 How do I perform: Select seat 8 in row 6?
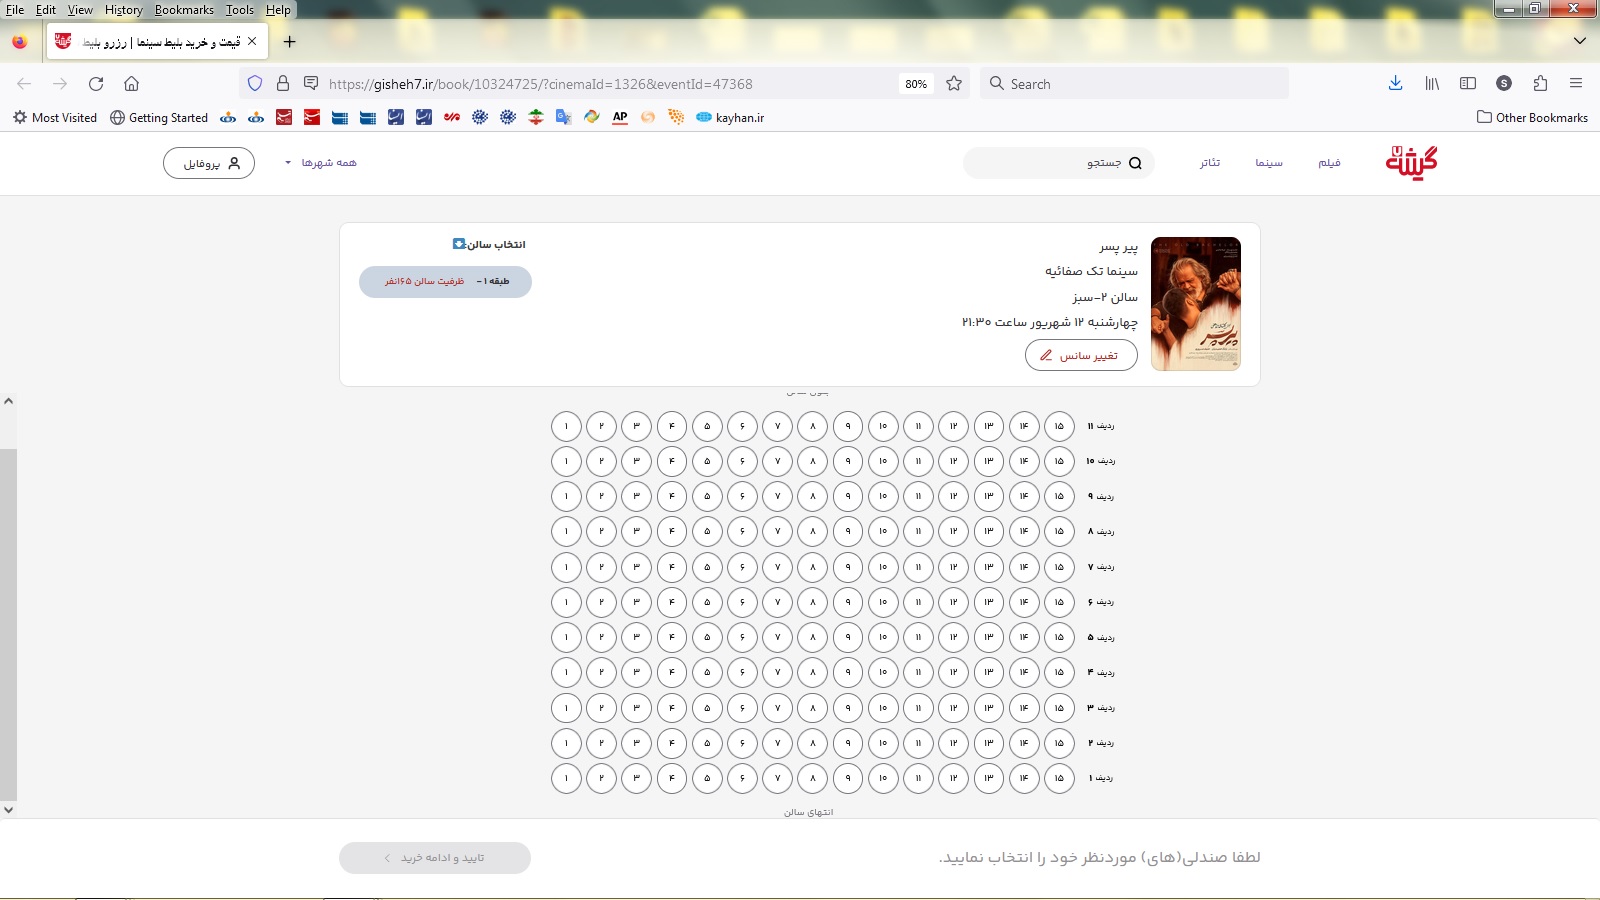(812, 602)
